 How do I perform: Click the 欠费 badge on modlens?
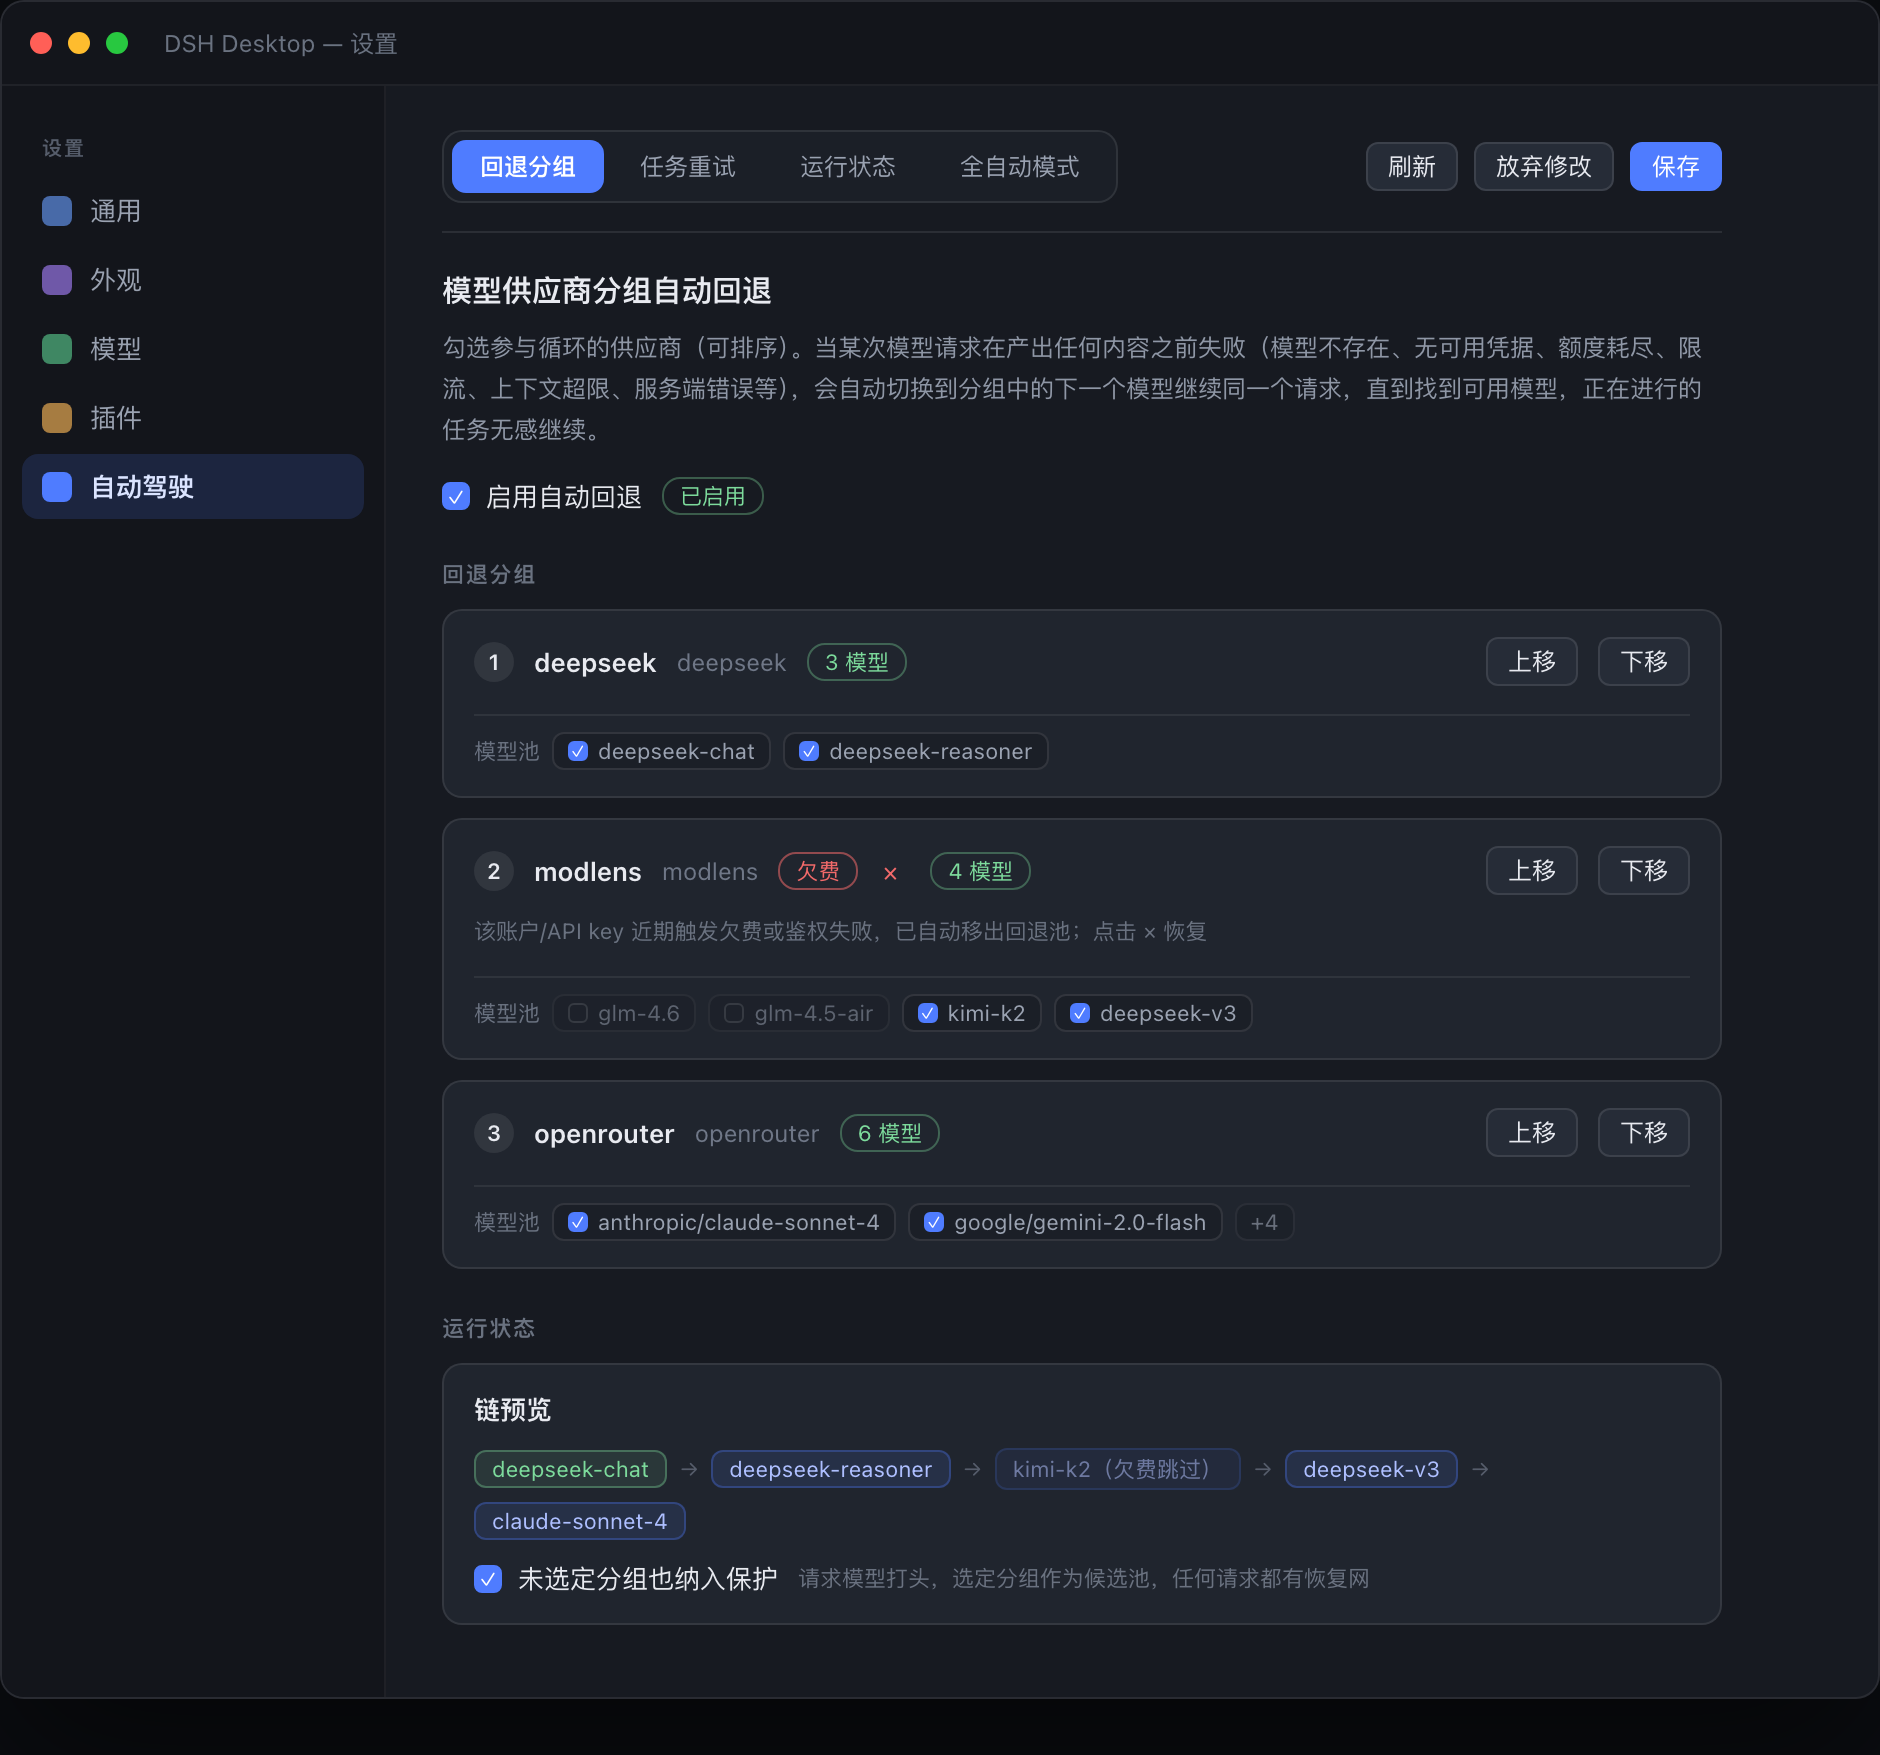818,871
